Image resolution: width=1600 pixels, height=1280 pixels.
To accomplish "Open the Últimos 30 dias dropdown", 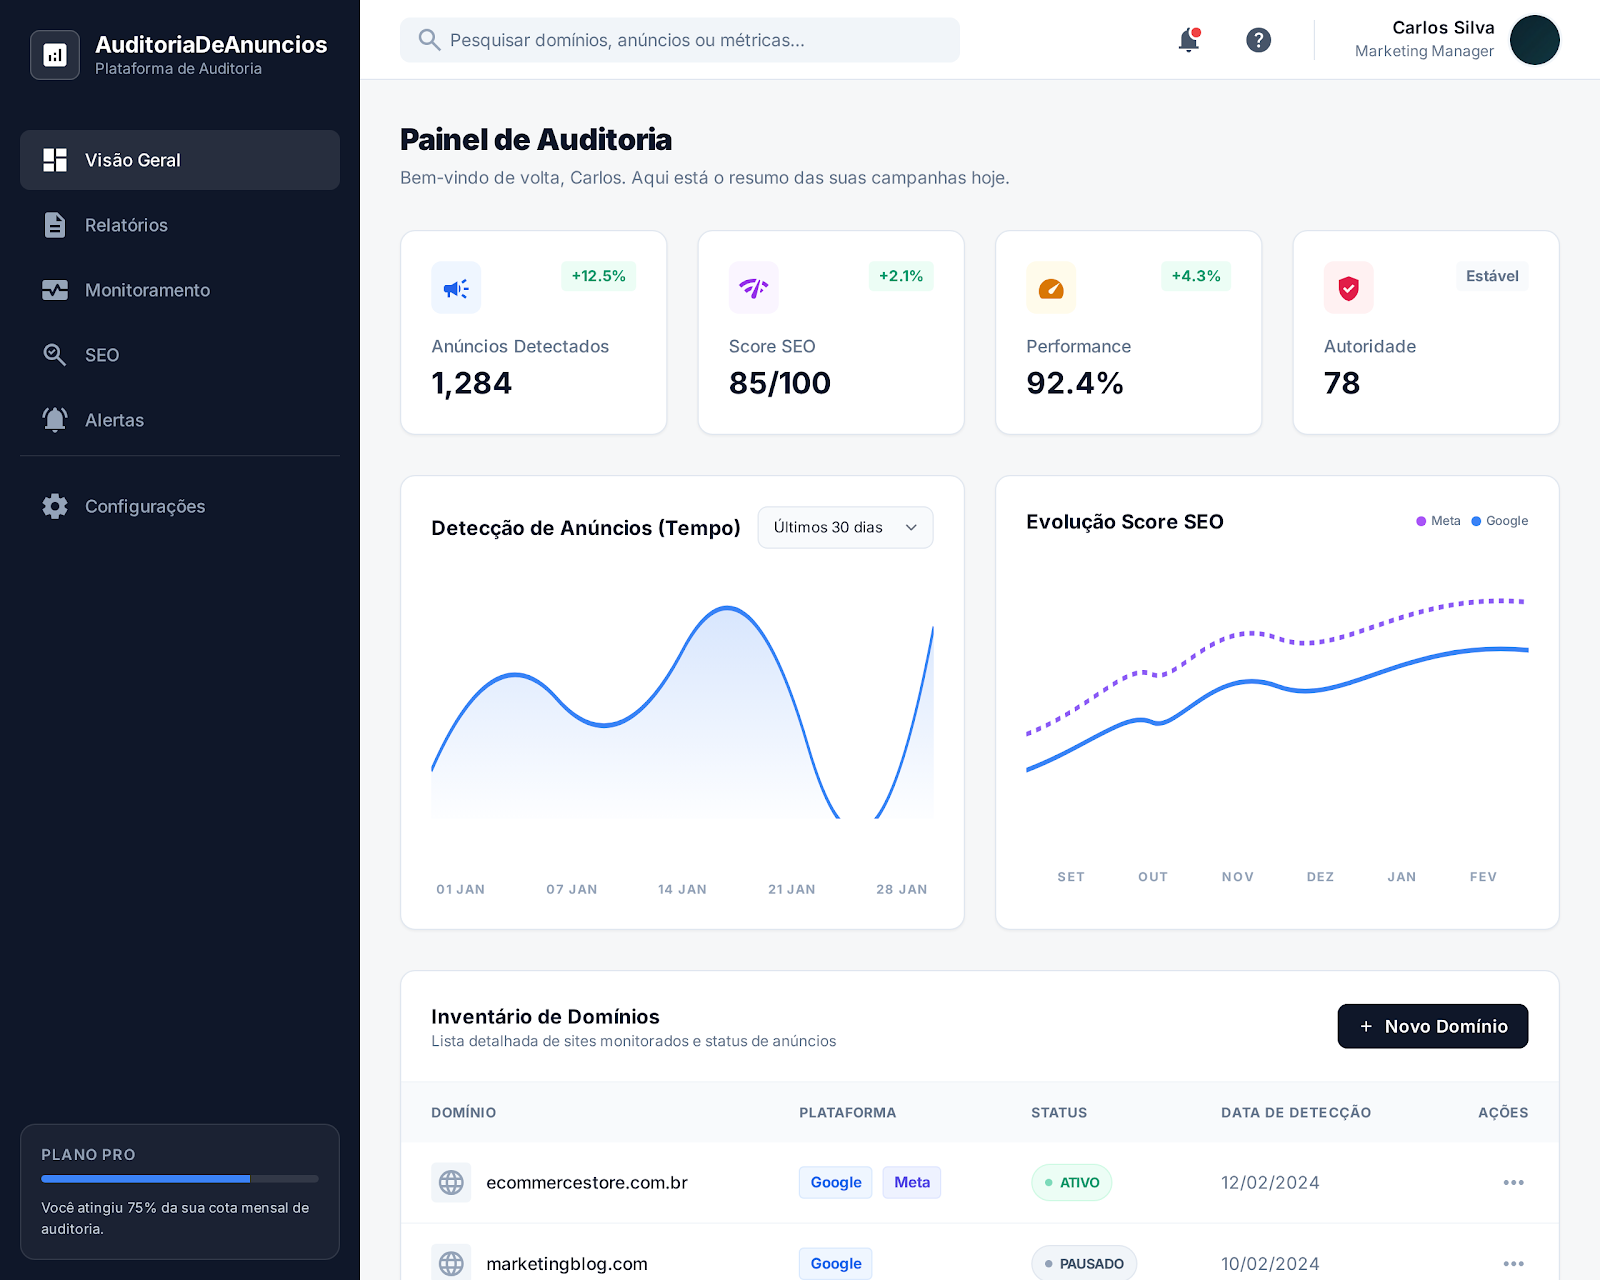I will coord(845,527).
